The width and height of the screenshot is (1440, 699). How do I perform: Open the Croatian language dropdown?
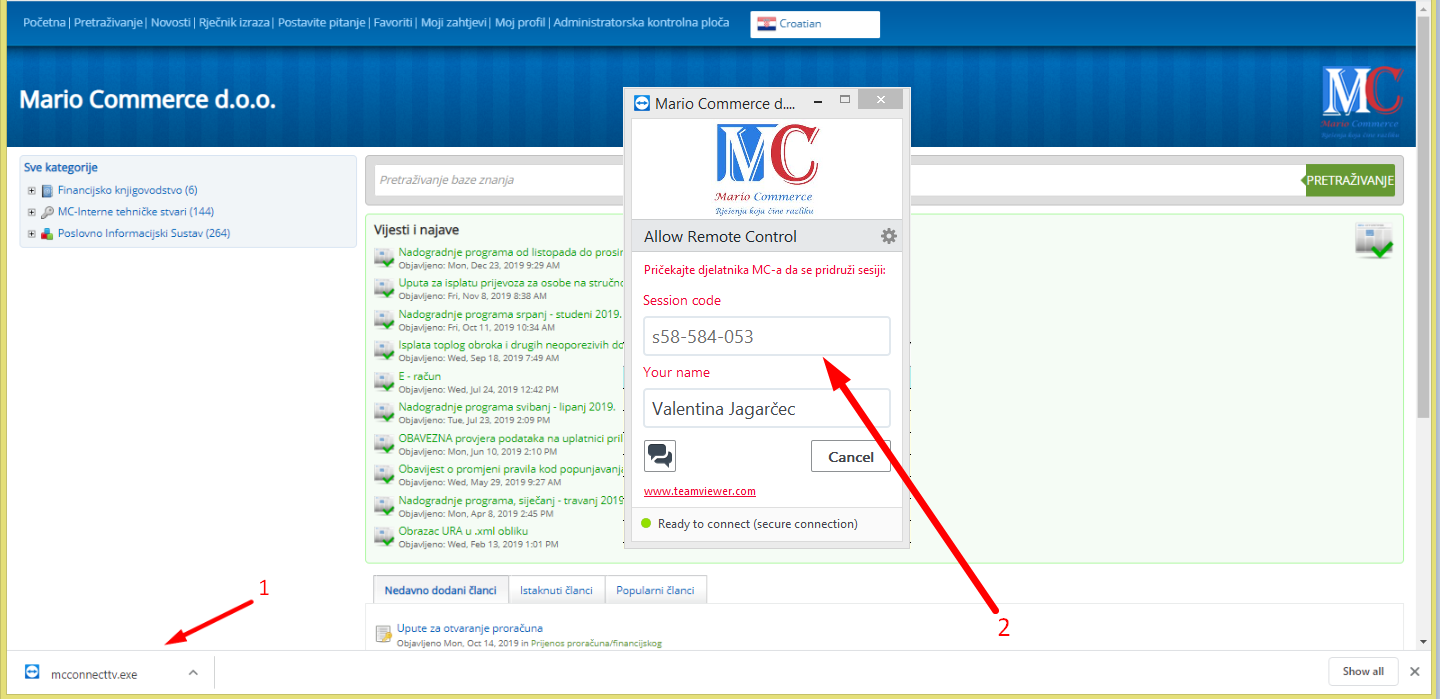click(814, 24)
